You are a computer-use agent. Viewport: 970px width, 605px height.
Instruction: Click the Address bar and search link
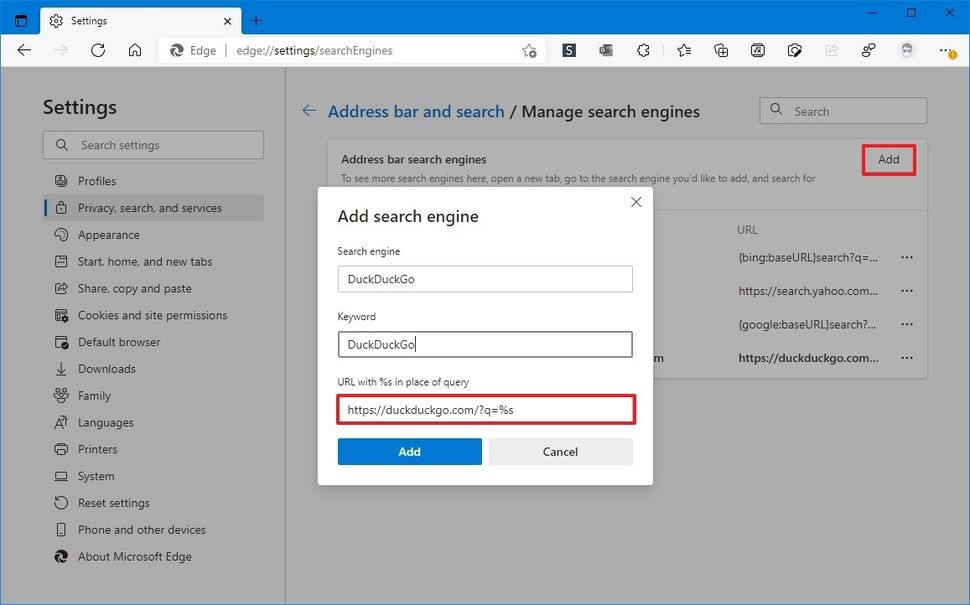click(416, 111)
